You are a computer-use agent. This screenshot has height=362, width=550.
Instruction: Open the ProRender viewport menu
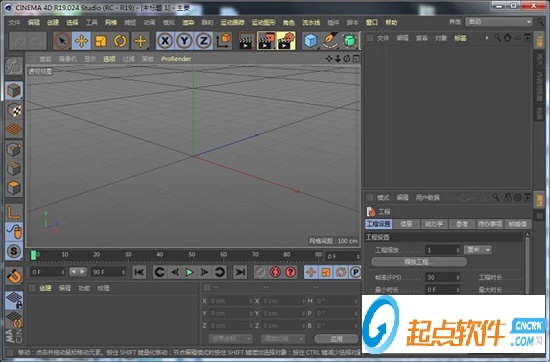pos(176,59)
